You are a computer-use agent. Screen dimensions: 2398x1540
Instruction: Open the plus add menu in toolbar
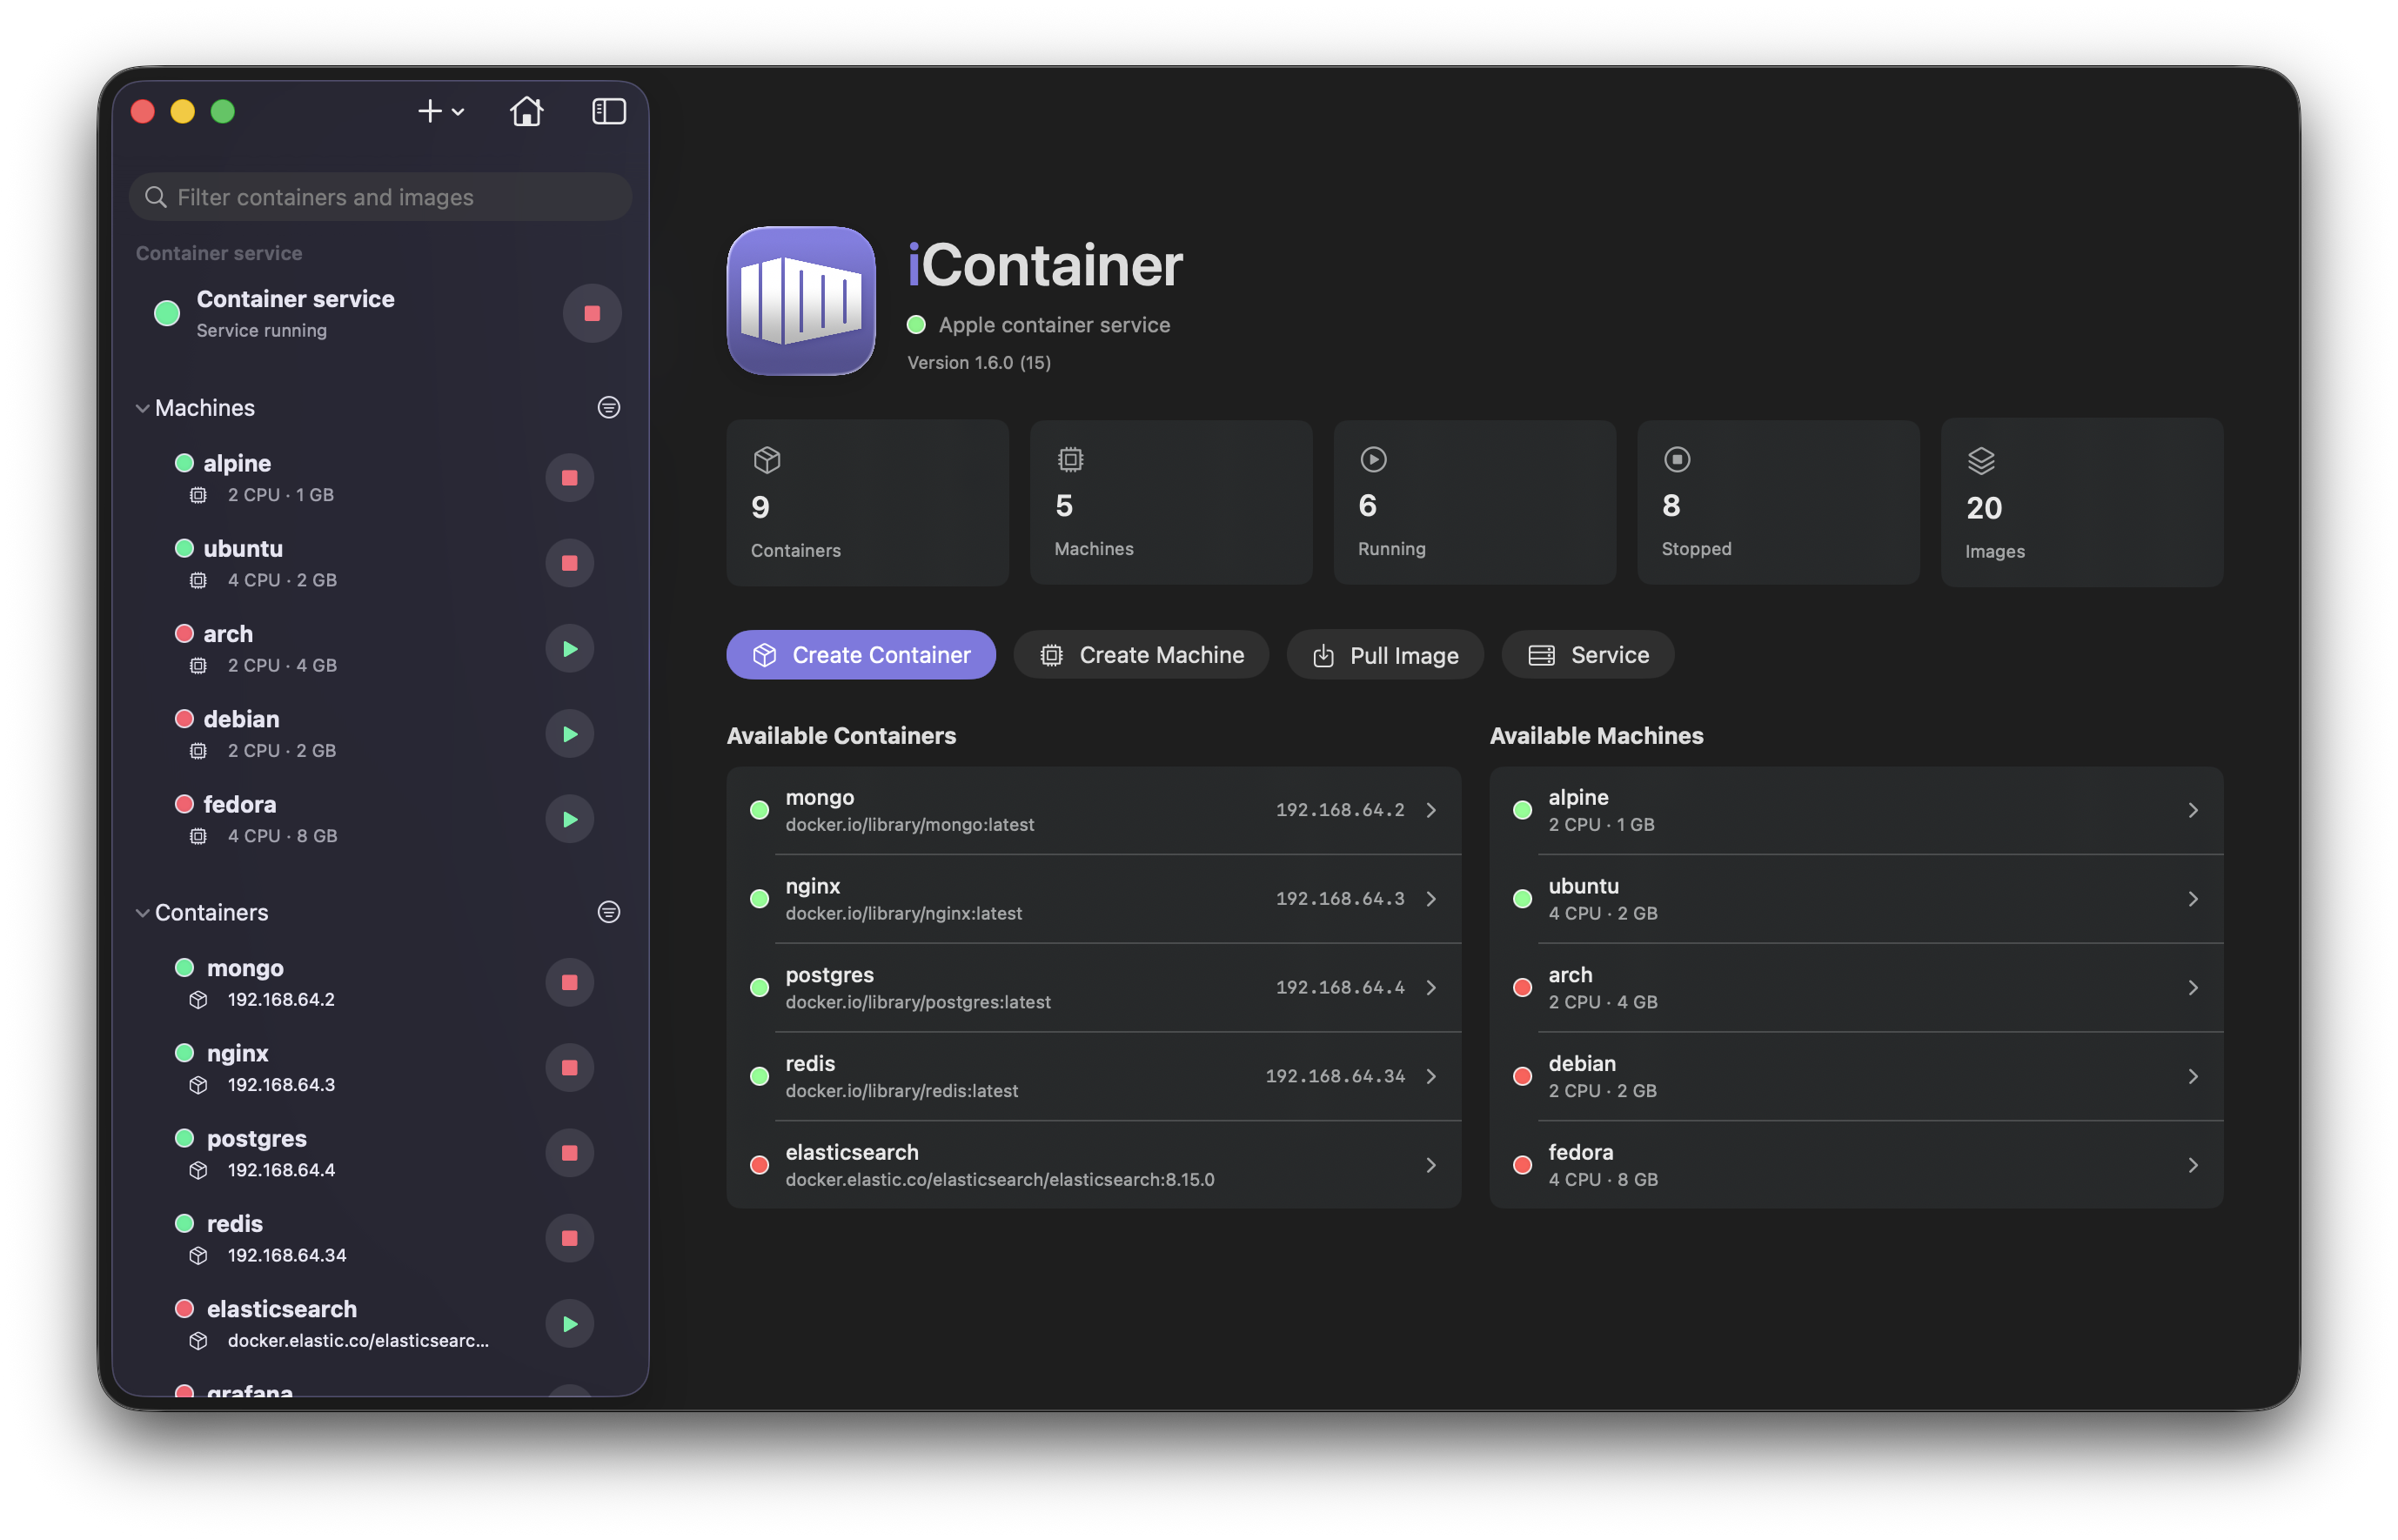coord(440,111)
